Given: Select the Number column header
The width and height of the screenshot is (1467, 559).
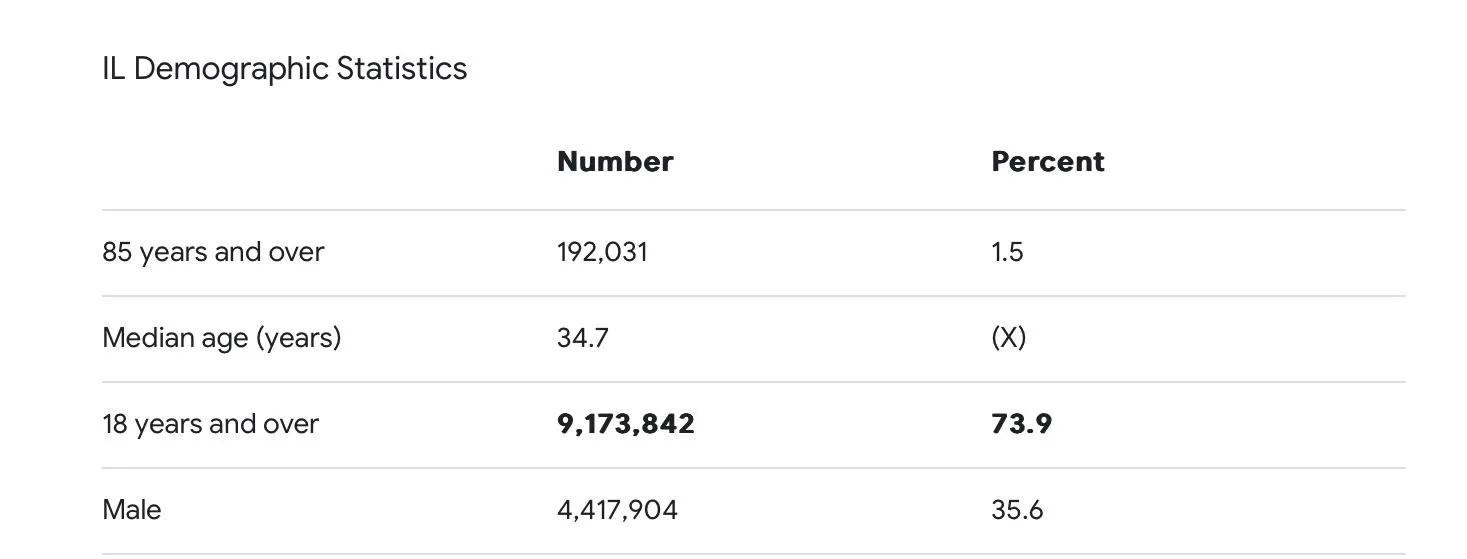Looking at the screenshot, I should click(x=614, y=162).
